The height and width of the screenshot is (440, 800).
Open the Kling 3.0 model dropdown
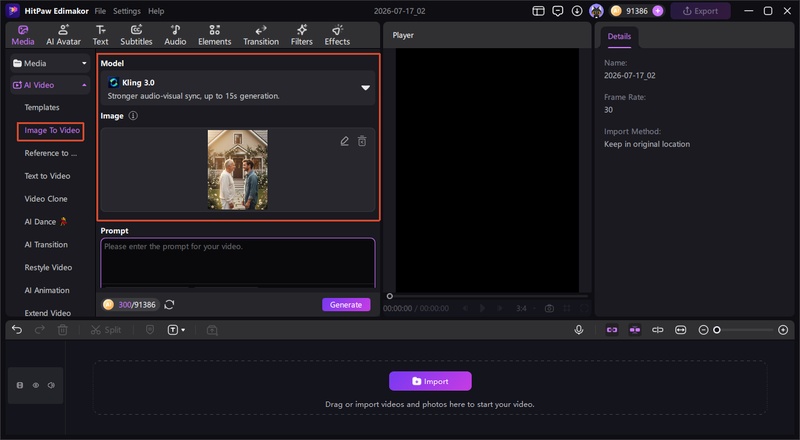pos(238,88)
